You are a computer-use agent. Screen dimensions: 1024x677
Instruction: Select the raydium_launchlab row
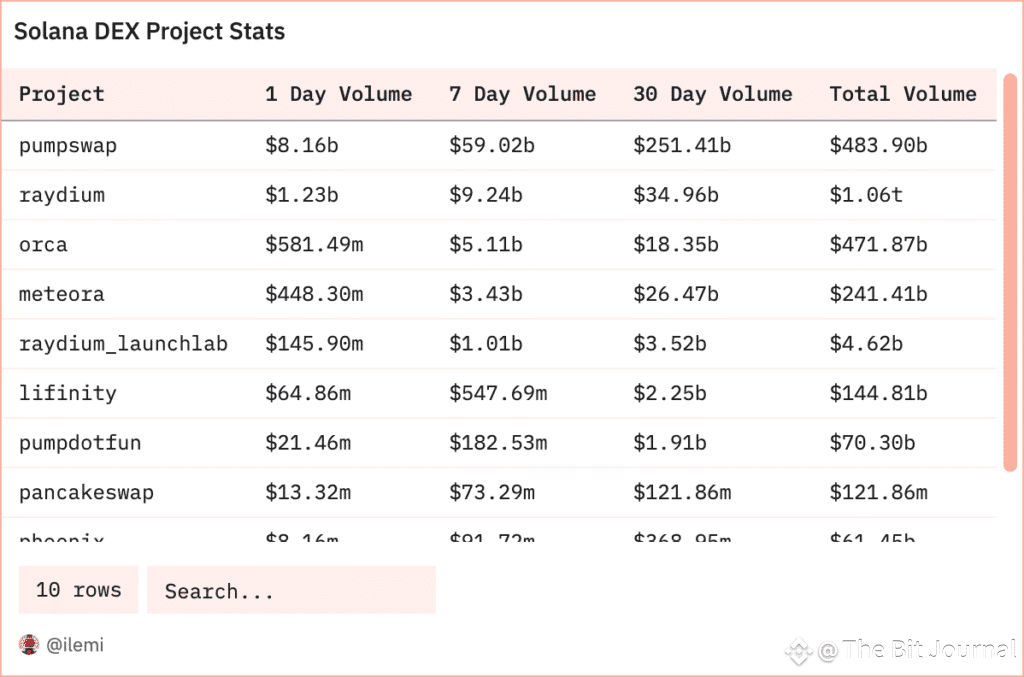500,344
